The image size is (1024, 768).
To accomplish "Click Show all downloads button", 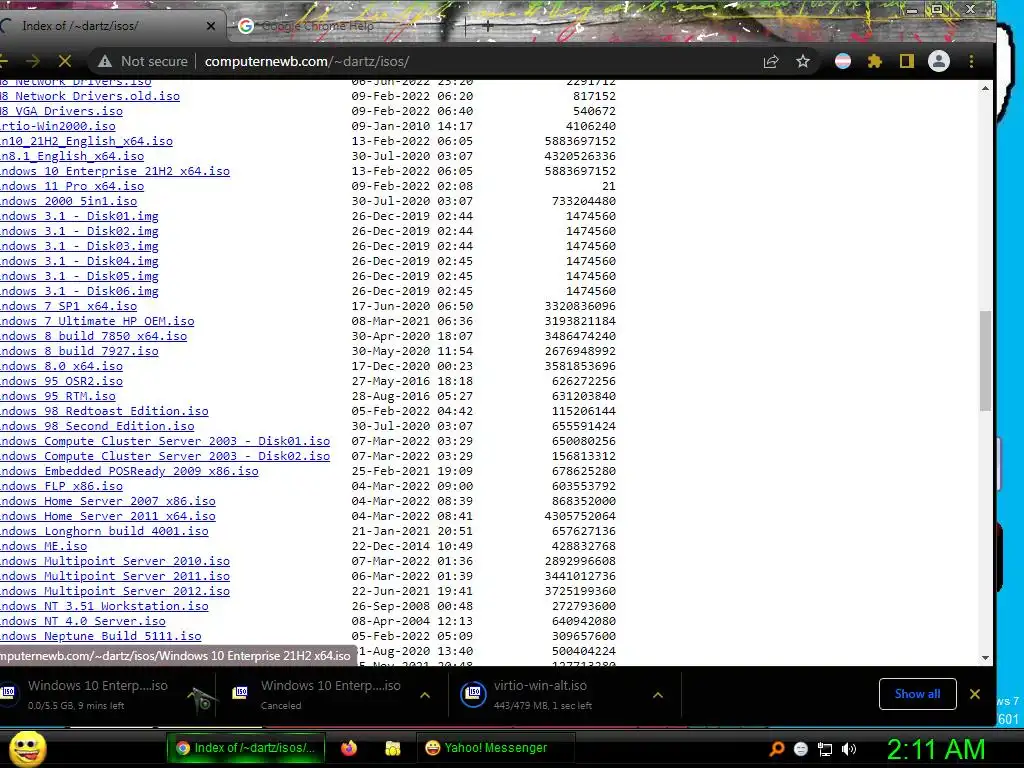I will (x=918, y=694).
